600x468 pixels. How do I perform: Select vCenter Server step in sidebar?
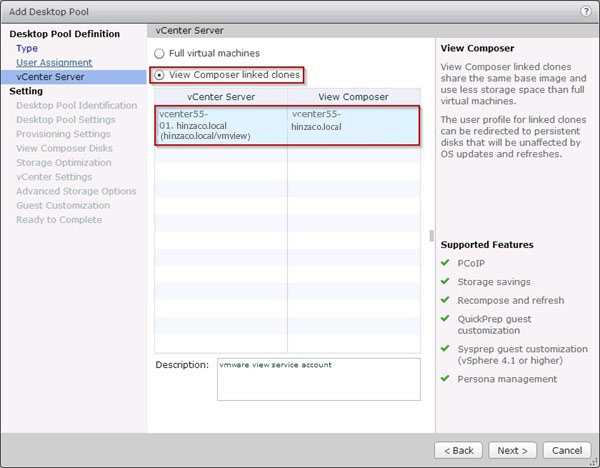[x=50, y=76]
